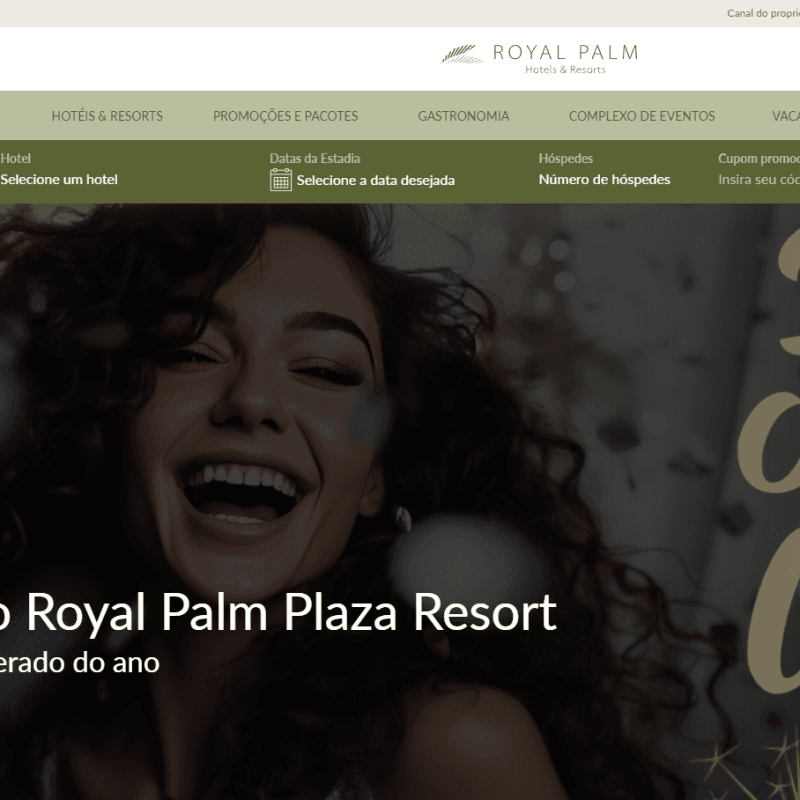Click the Cupom promocional label

click(x=759, y=159)
